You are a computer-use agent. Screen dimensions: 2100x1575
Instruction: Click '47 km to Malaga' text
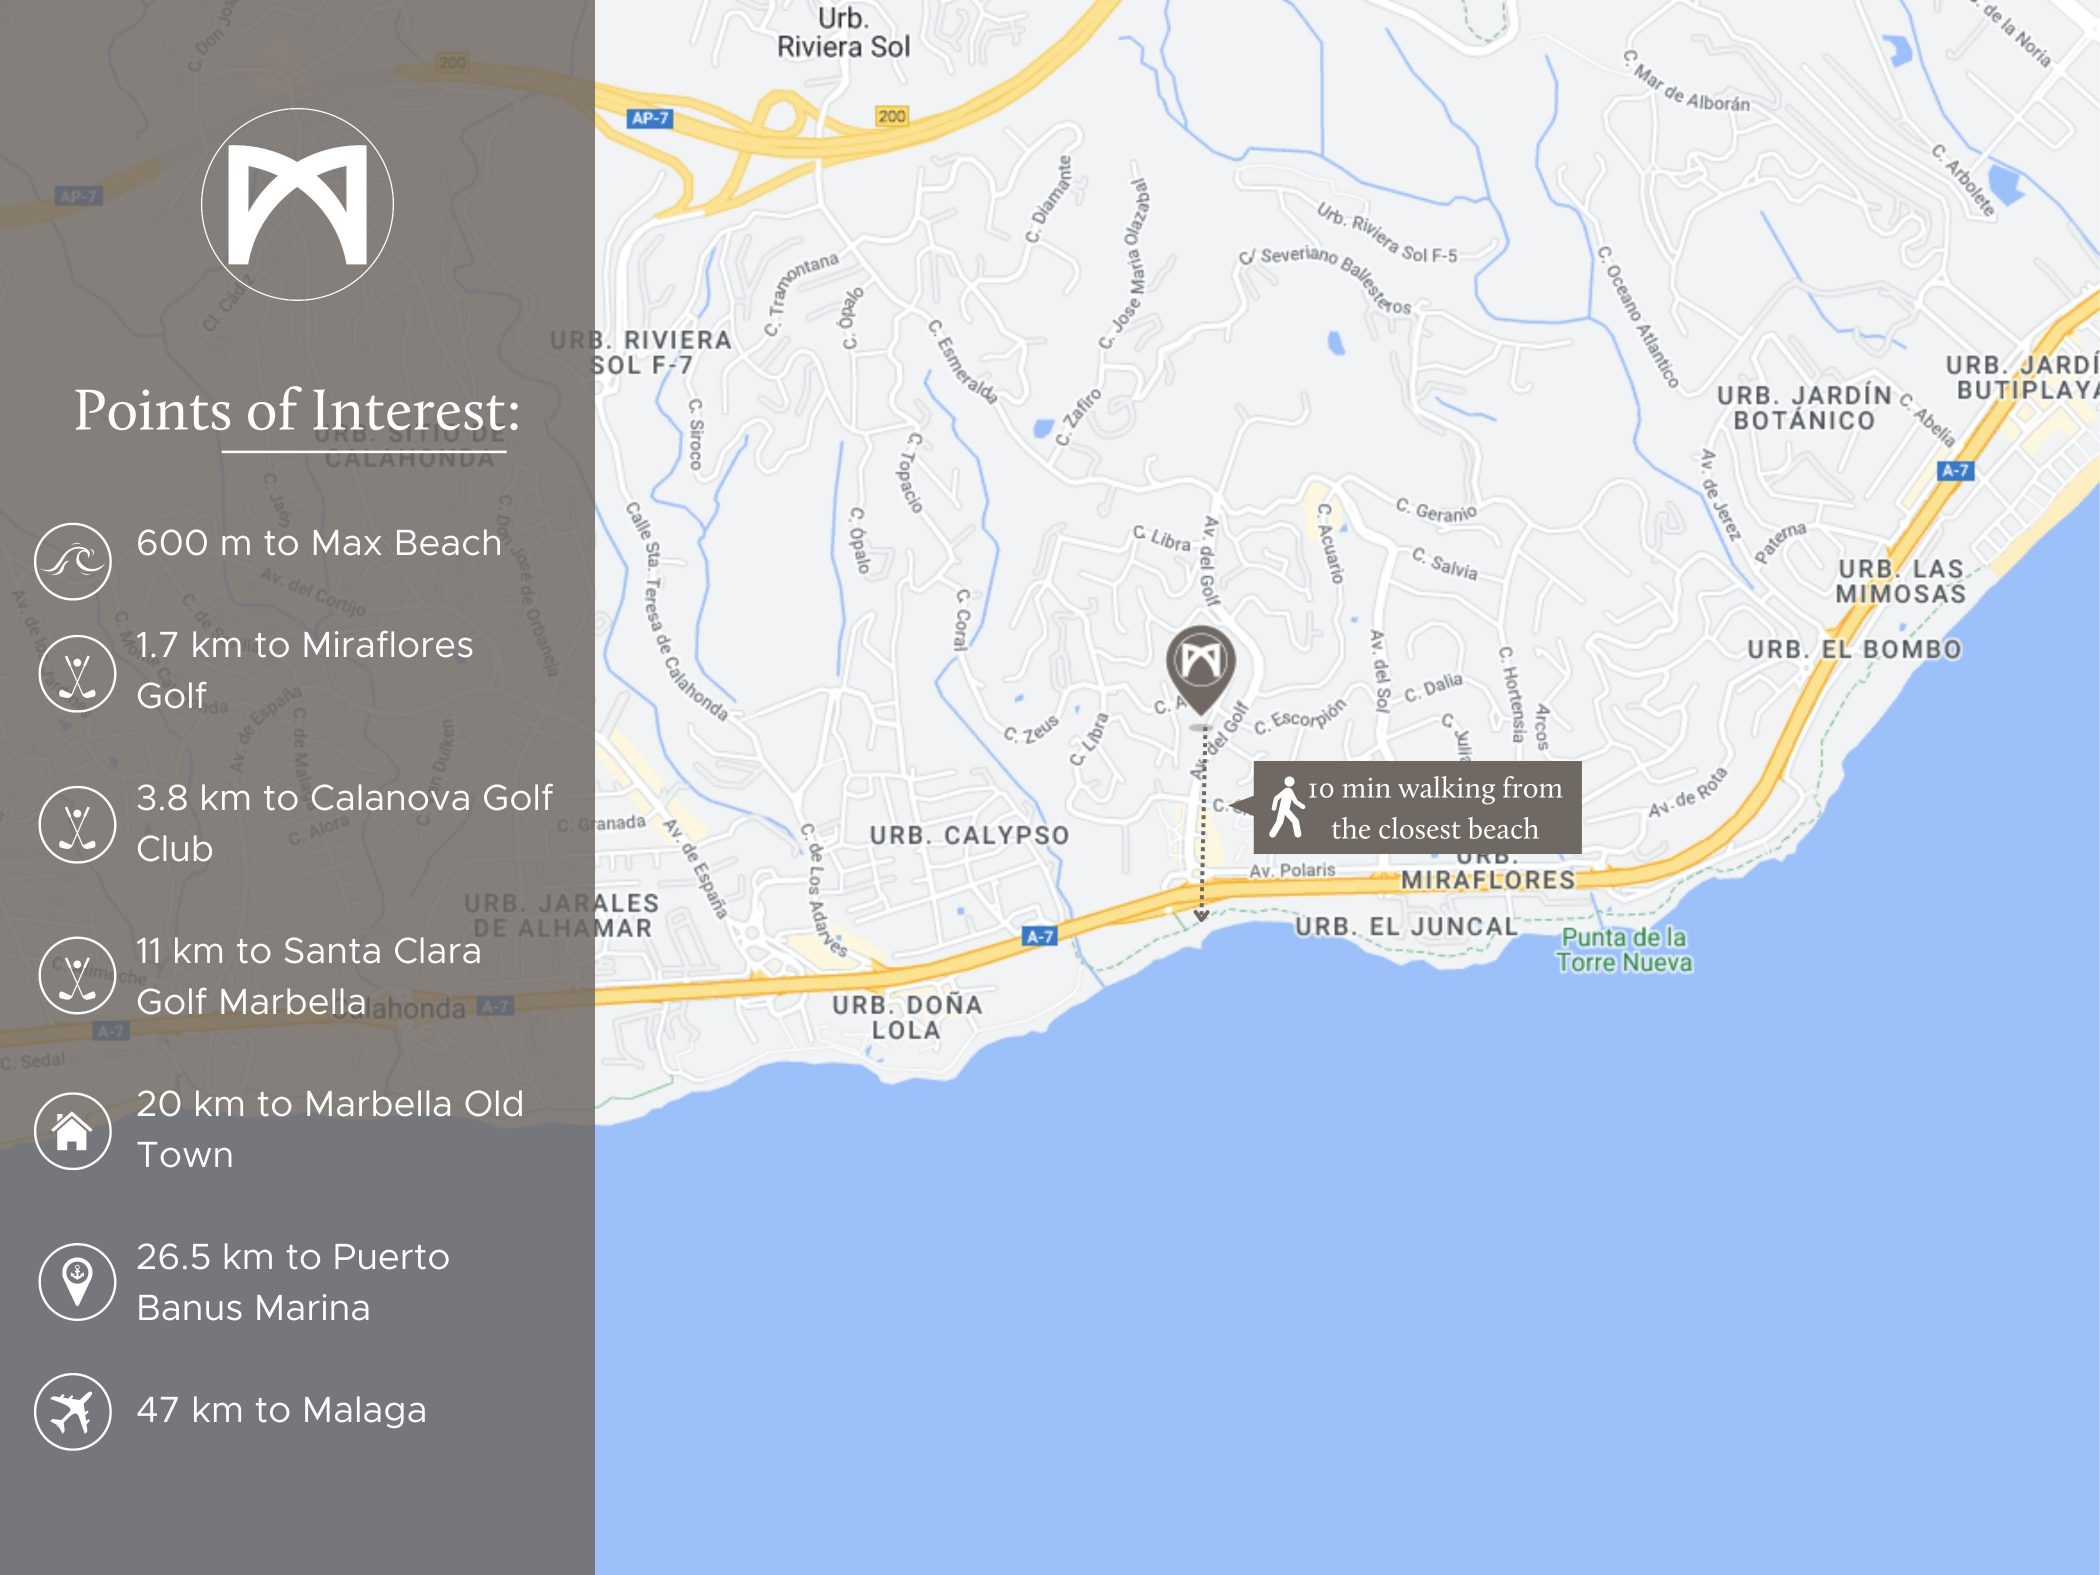(x=281, y=1410)
